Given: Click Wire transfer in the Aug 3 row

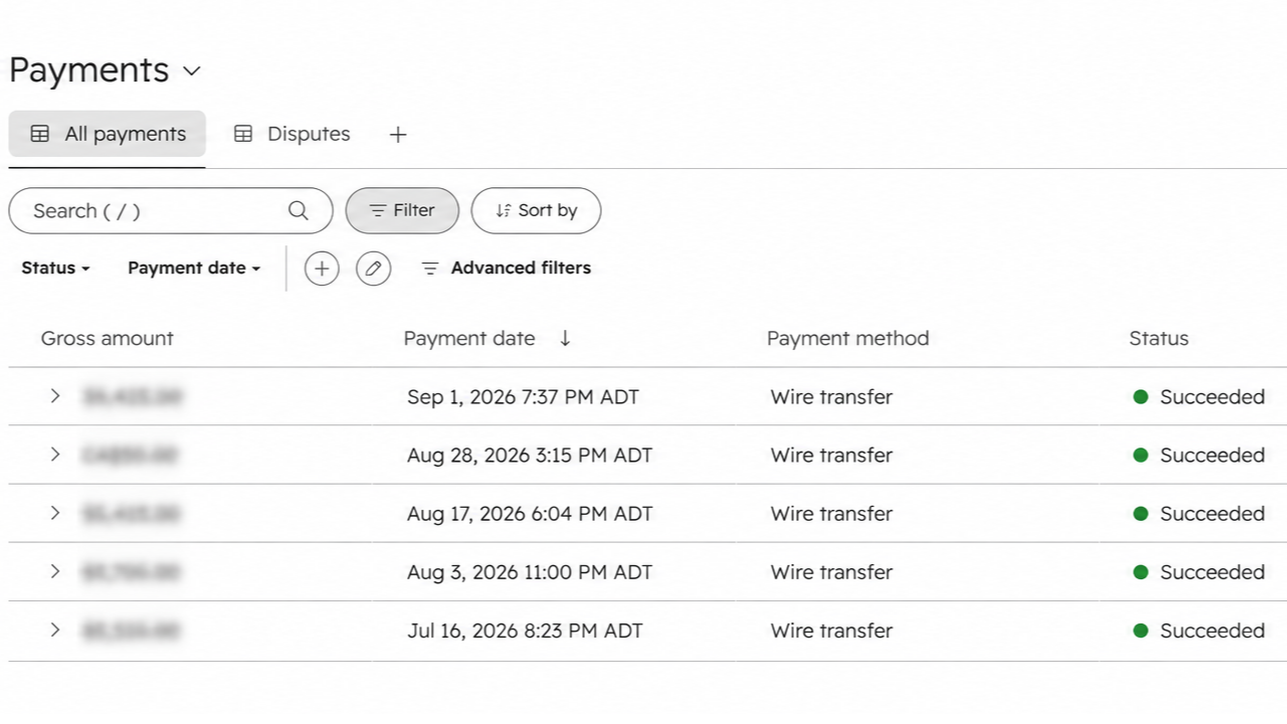Looking at the screenshot, I should (x=831, y=572).
